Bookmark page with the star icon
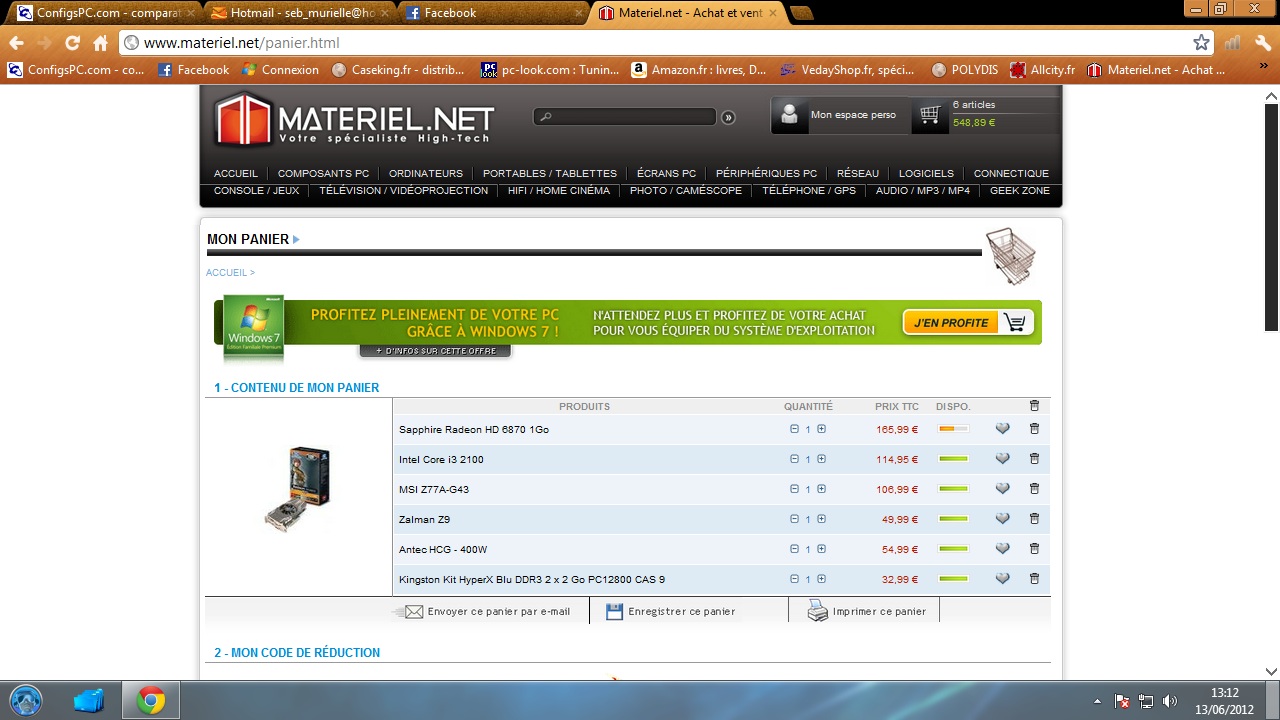 click(1201, 43)
